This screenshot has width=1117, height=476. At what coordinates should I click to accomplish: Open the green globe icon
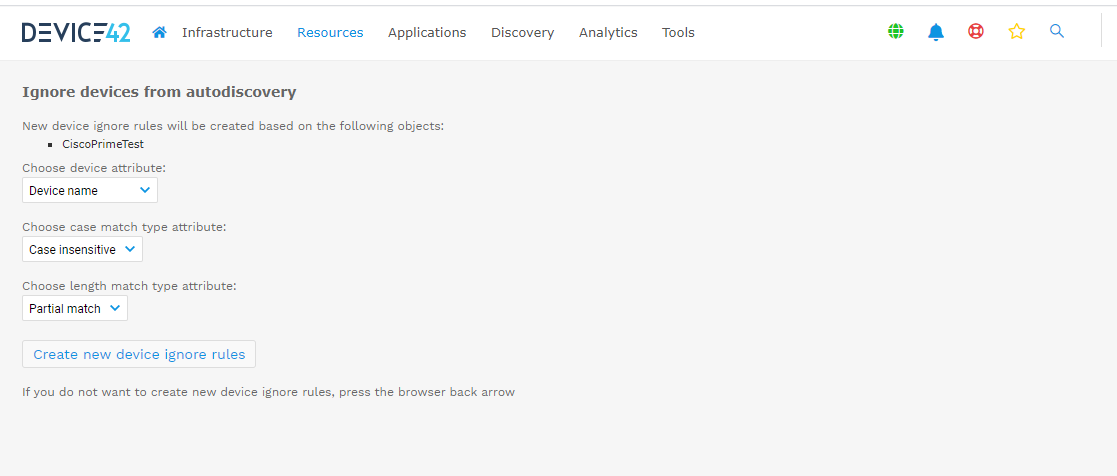tap(895, 31)
